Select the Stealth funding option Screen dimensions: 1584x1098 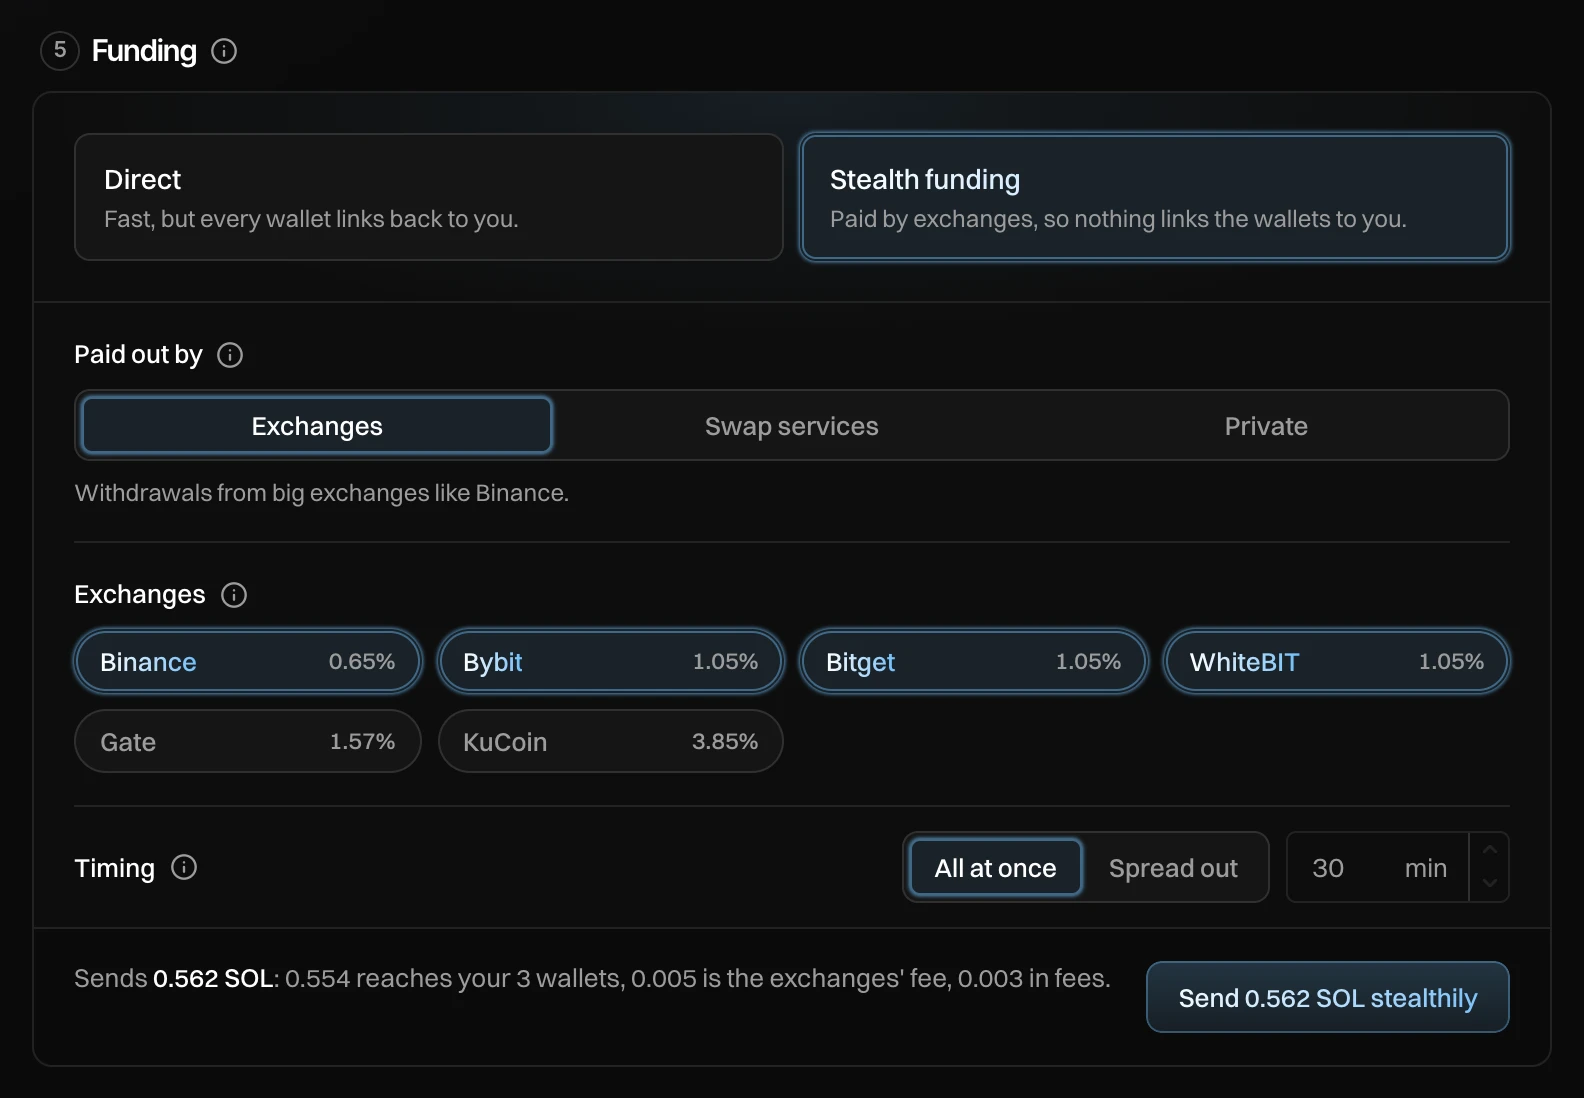pyautogui.click(x=1155, y=197)
